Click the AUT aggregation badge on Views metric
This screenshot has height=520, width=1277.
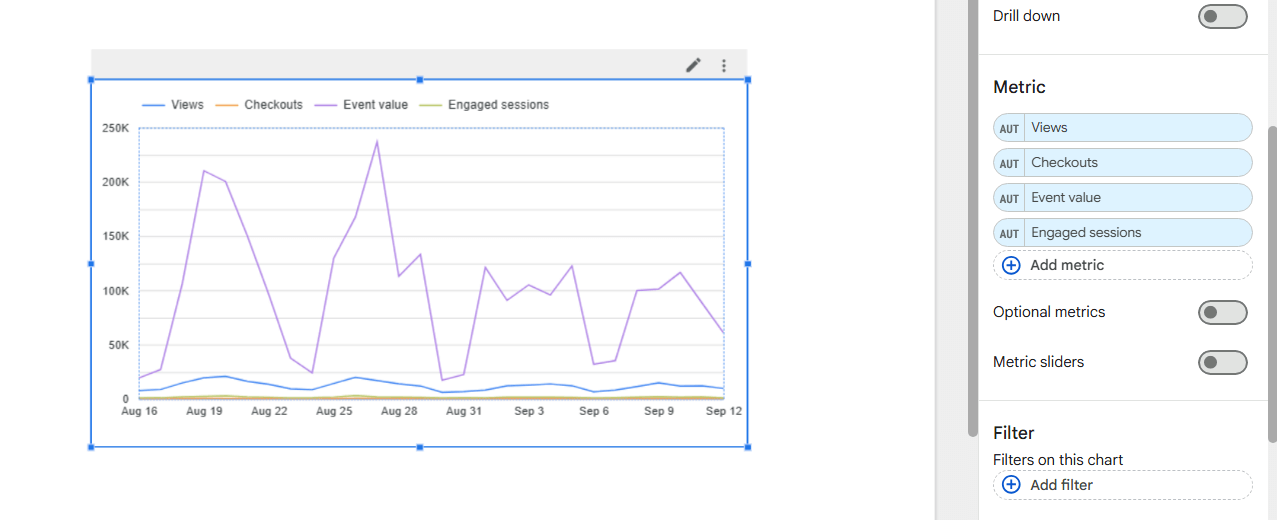1009,128
